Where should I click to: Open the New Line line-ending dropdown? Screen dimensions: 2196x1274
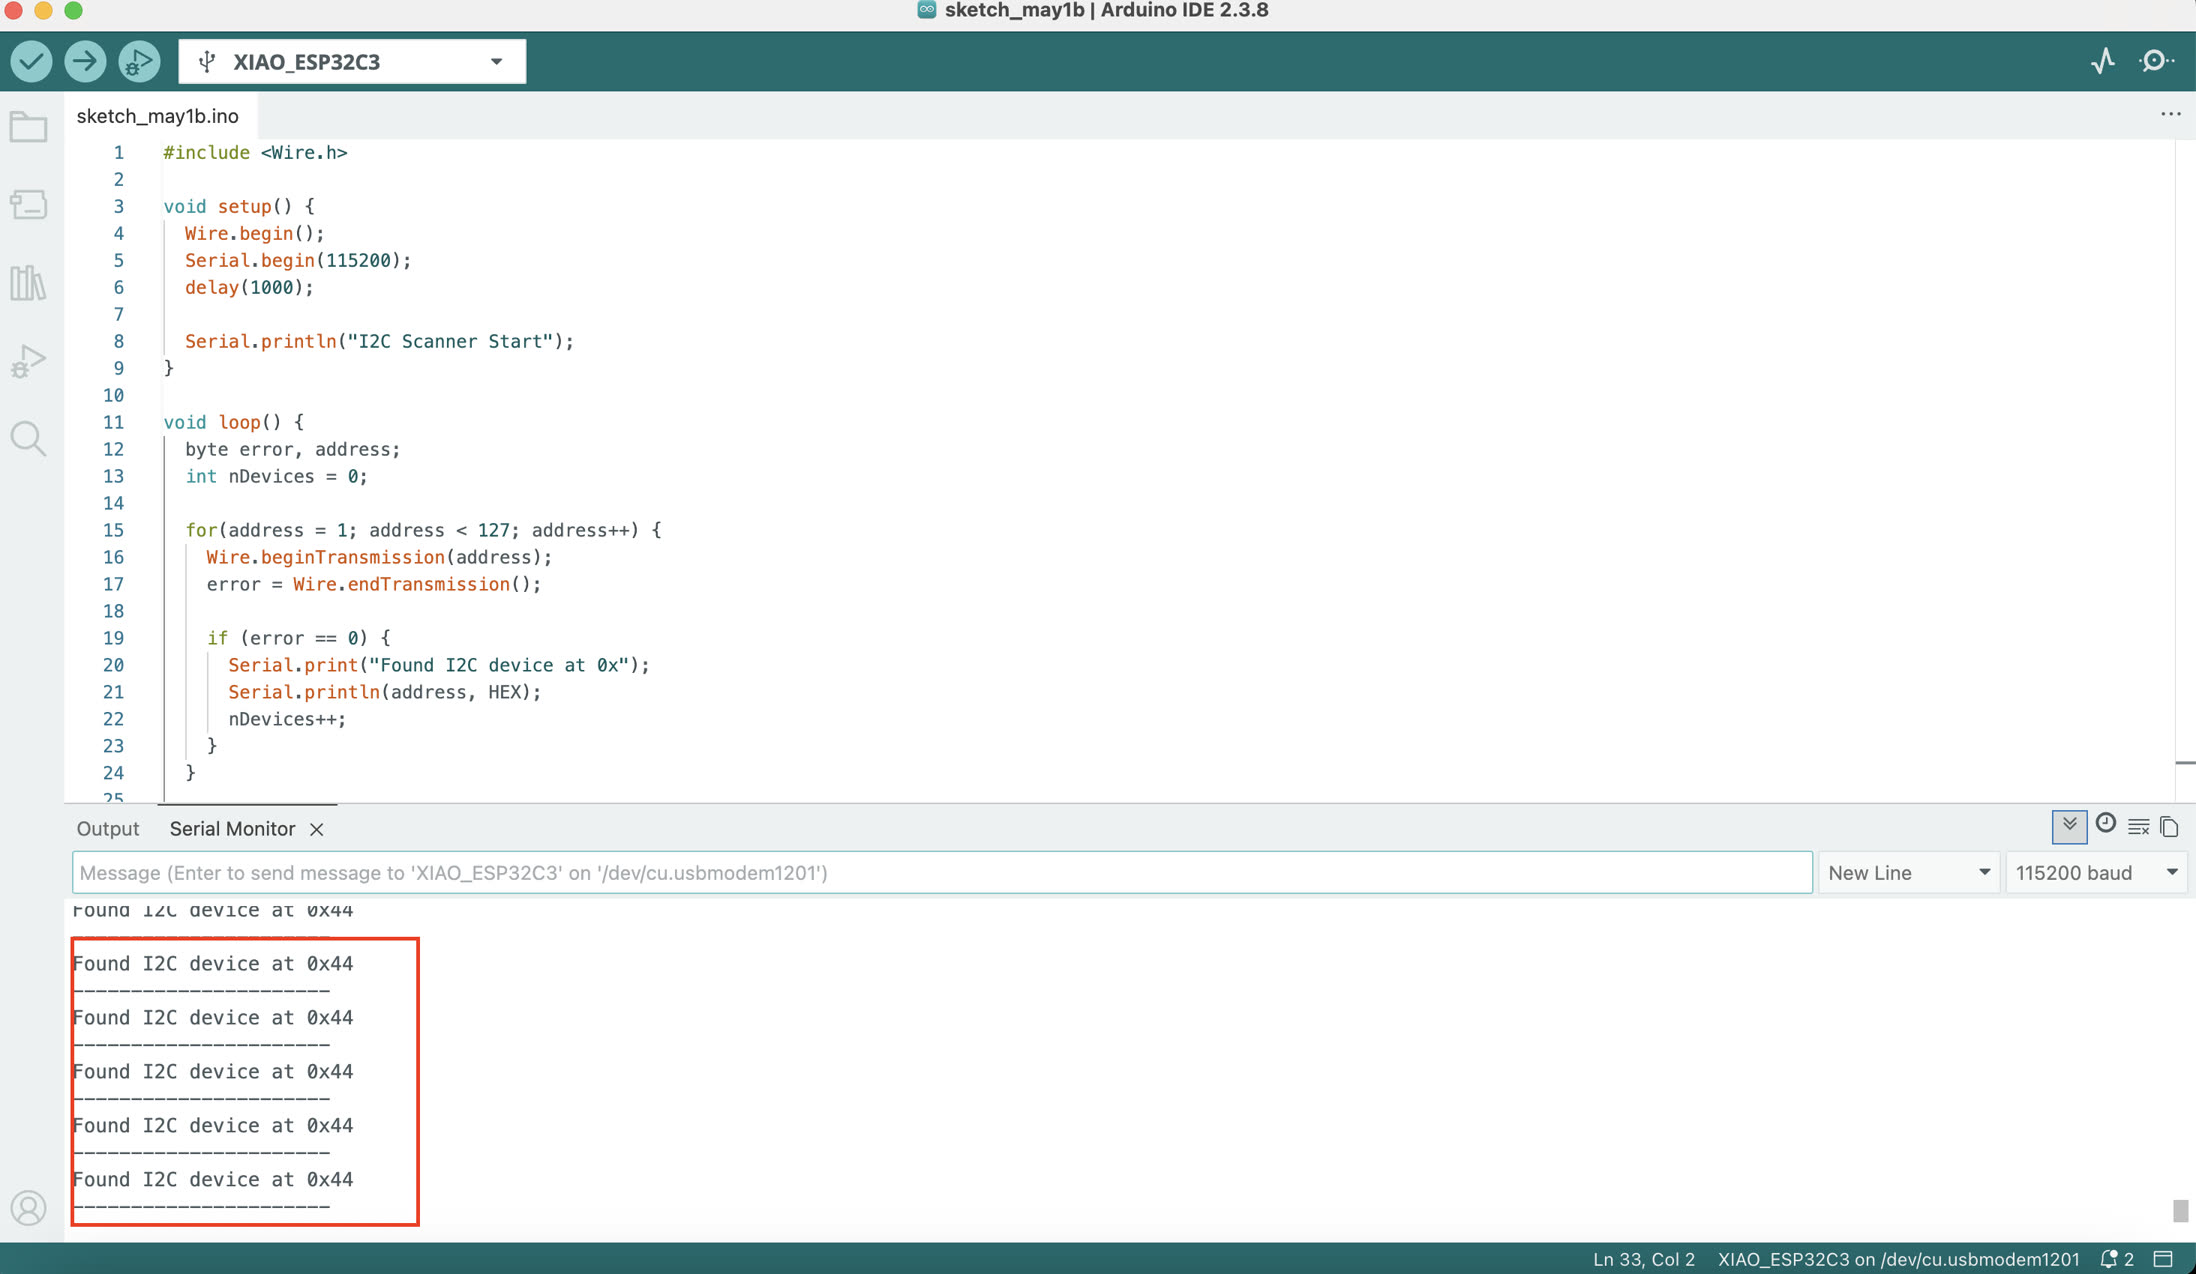(x=1909, y=873)
